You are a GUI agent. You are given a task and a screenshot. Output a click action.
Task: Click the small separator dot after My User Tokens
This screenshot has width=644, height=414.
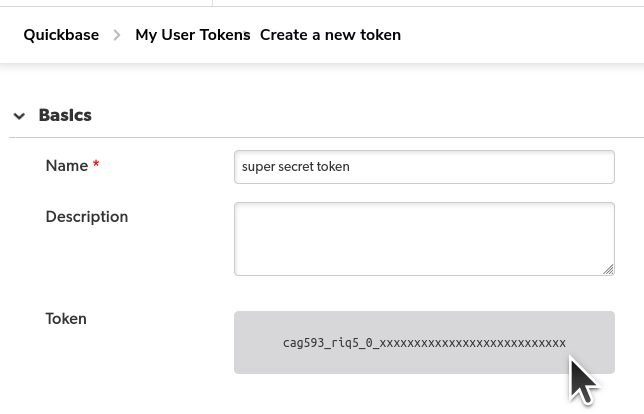tap(245, 32)
